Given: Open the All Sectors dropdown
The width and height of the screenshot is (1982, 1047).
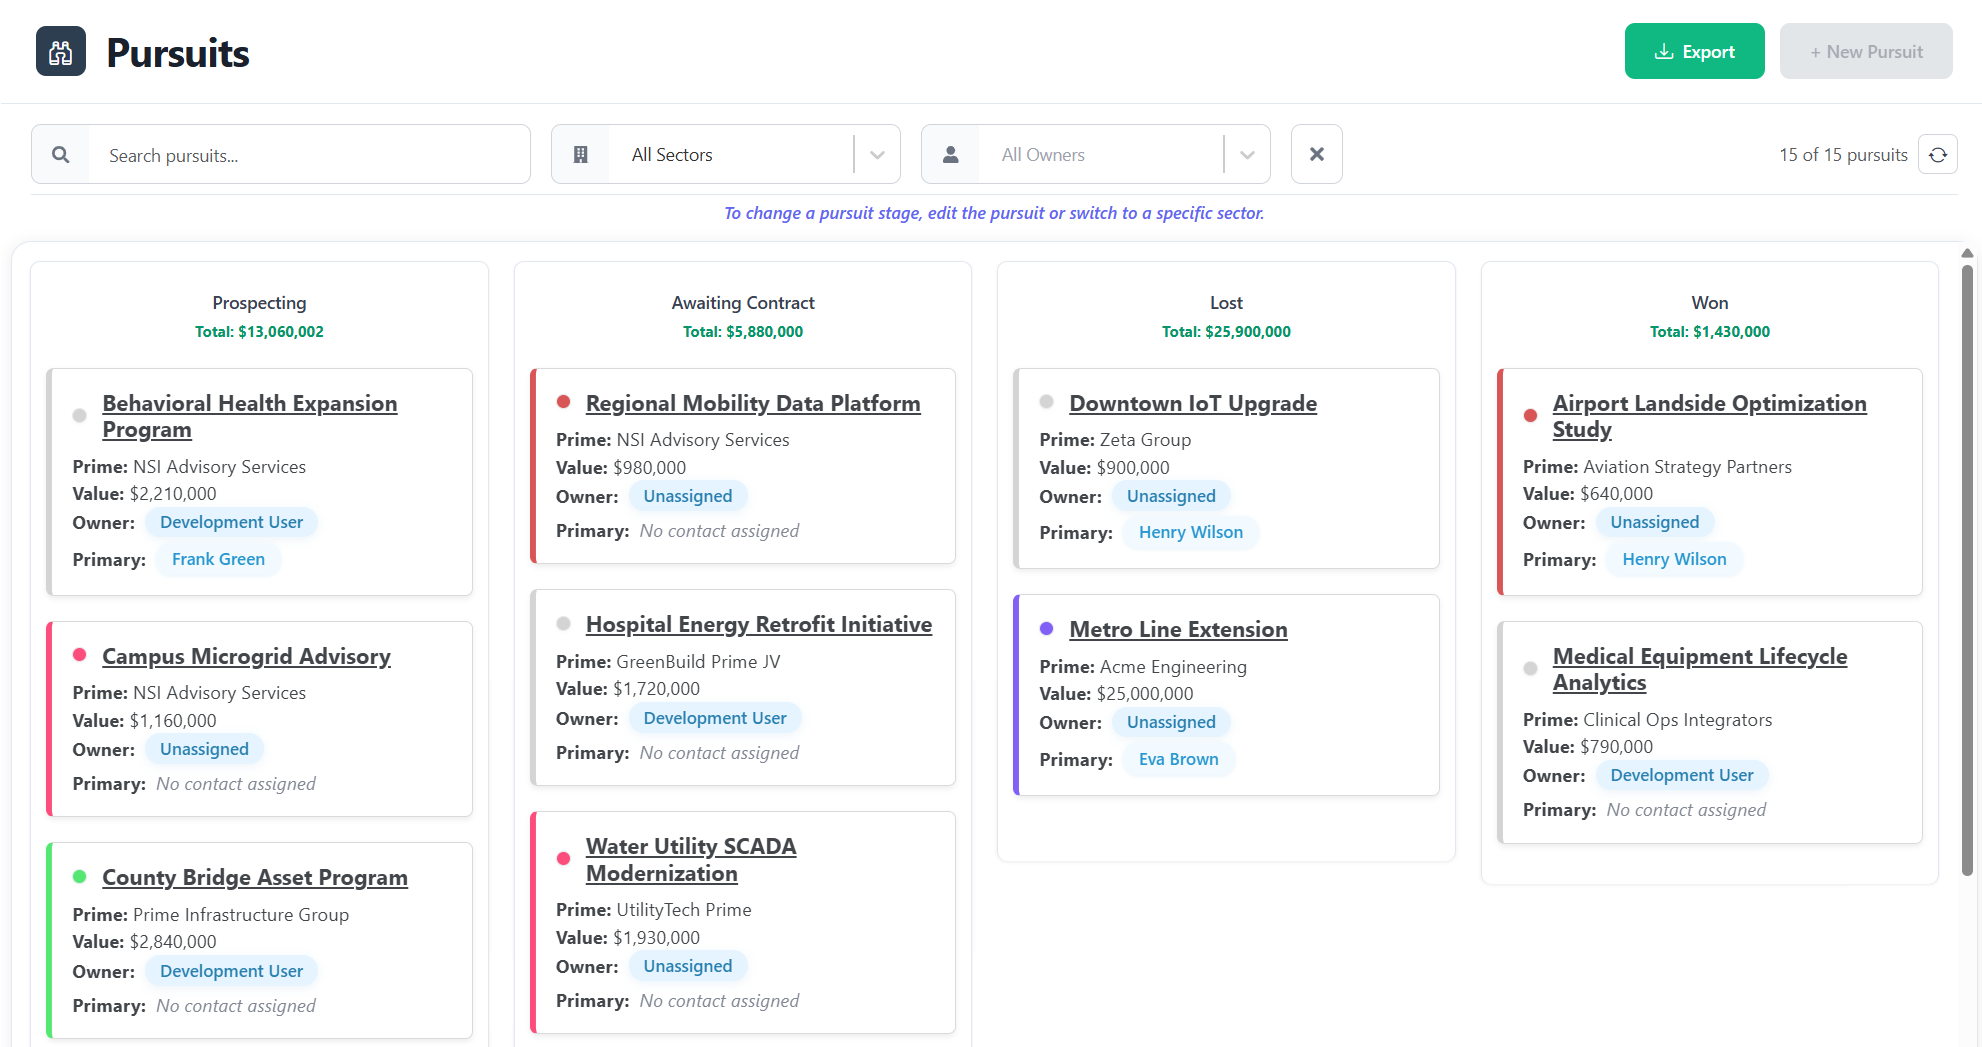Looking at the screenshot, I should [x=730, y=155].
